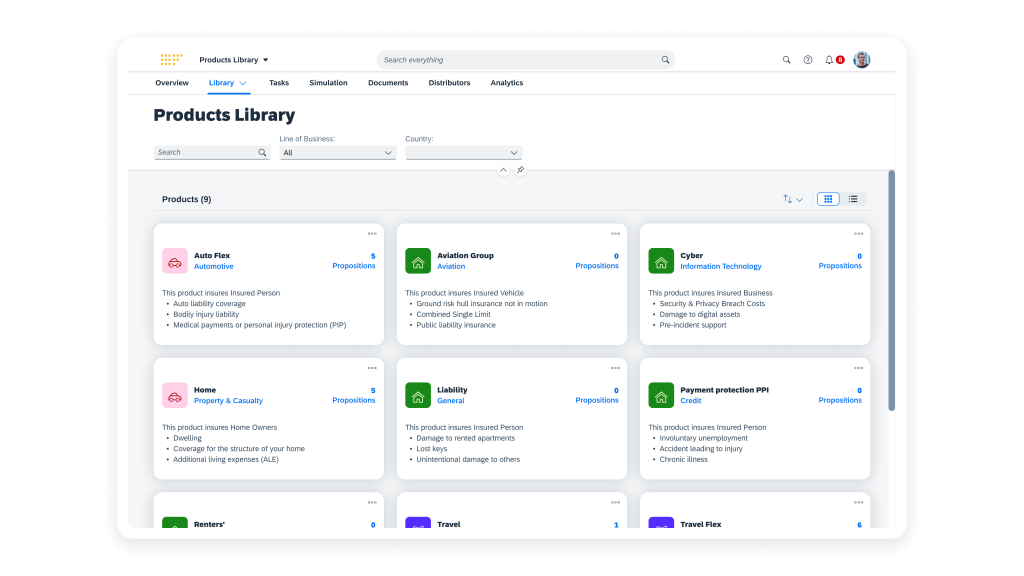Viewport: 1024px width, 576px height.
Task: Open more options on Travel card
Action: [615, 503]
